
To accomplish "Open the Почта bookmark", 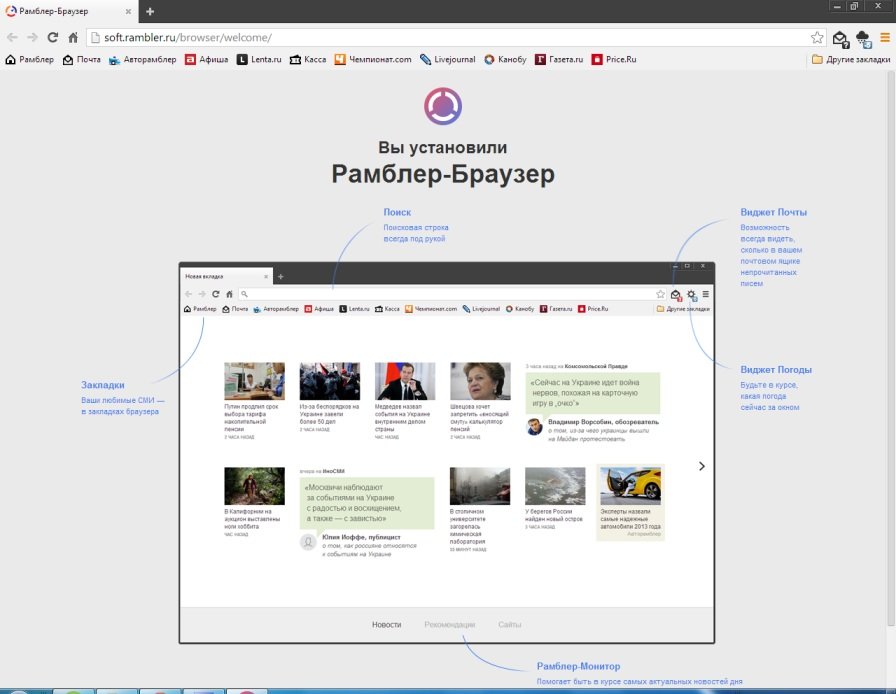I will click(x=82, y=59).
